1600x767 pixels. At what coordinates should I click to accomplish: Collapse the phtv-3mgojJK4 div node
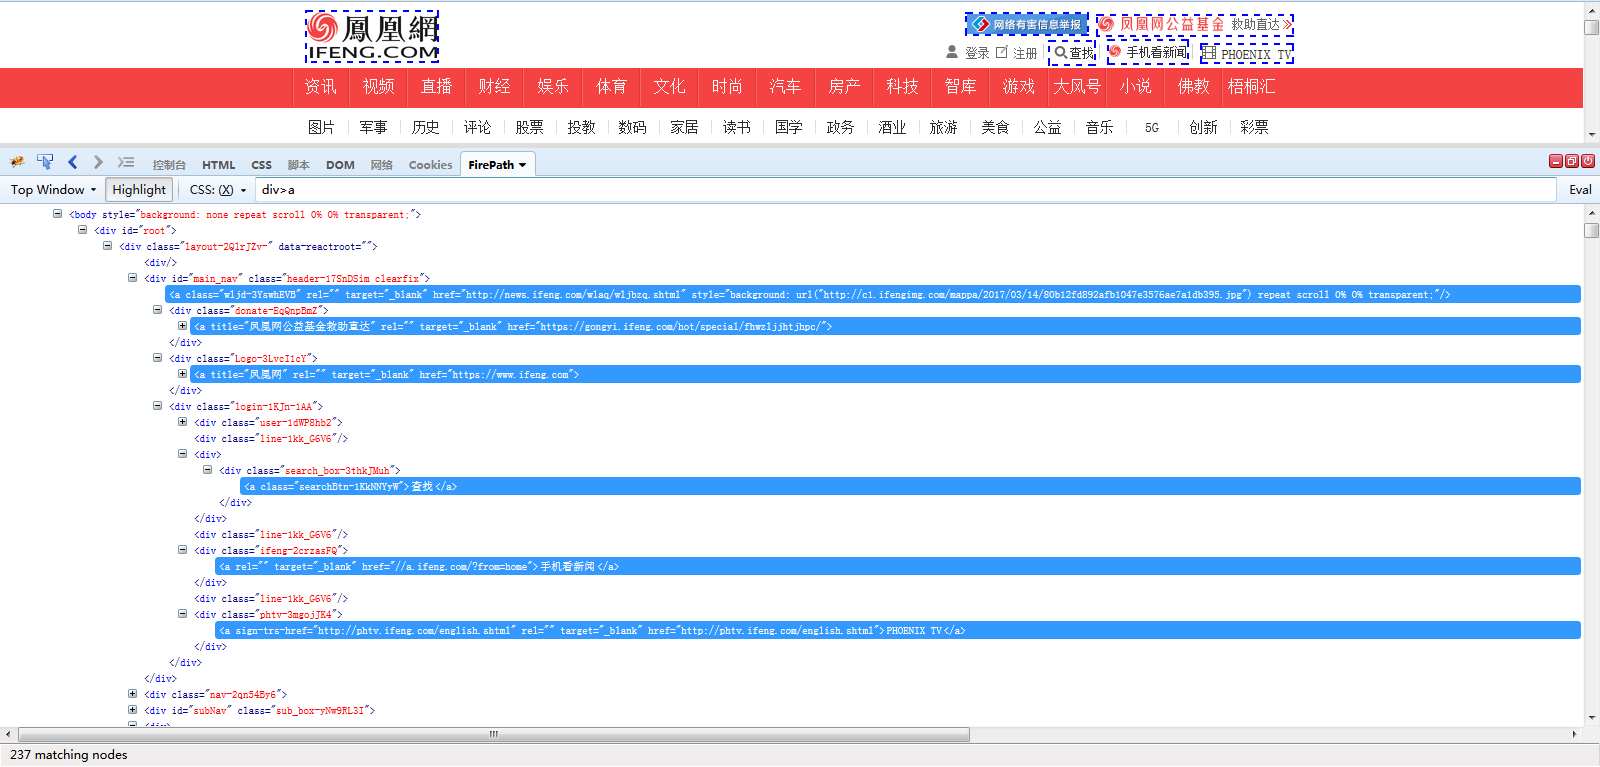[x=182, y=614]
